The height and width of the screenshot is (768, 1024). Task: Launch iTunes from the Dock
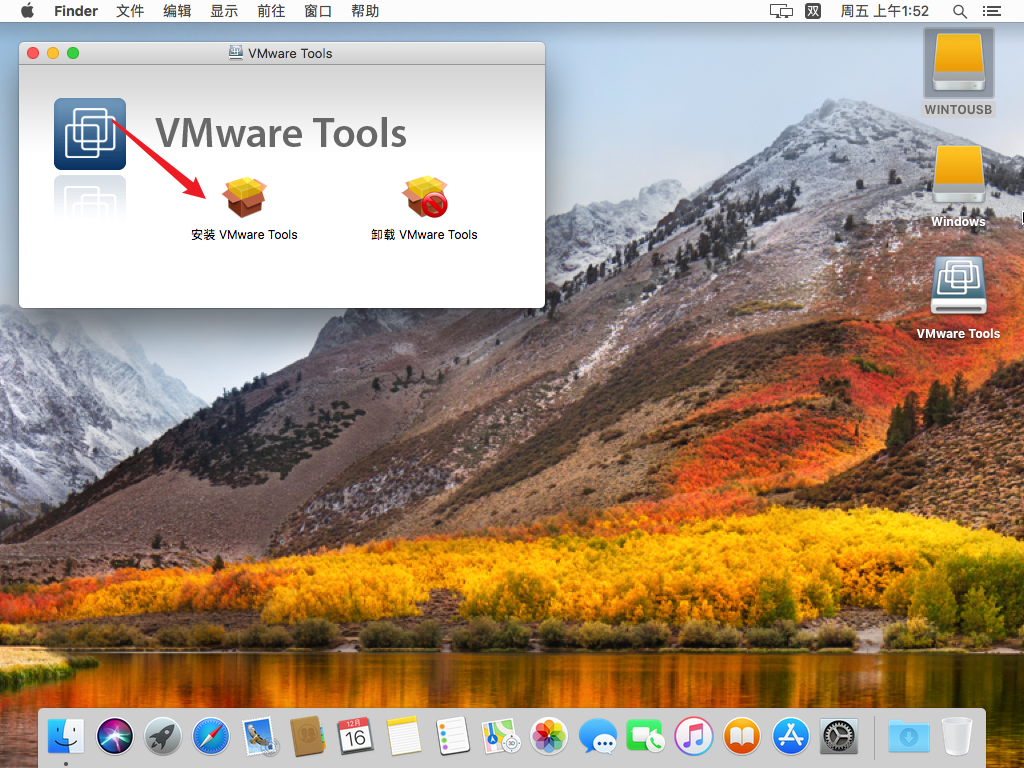pos(693,735)
